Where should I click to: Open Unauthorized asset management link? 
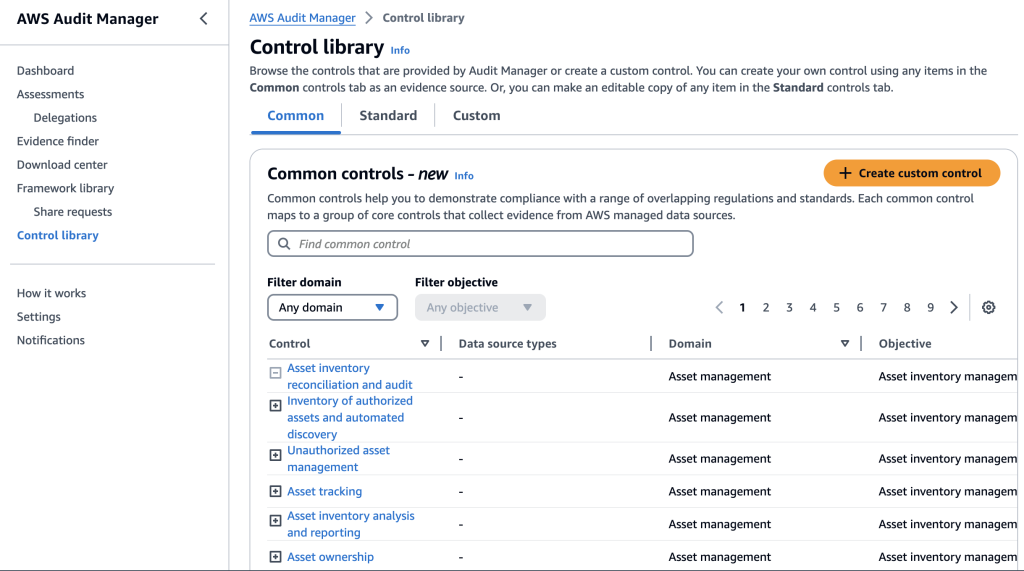click(x=338, y=459)
